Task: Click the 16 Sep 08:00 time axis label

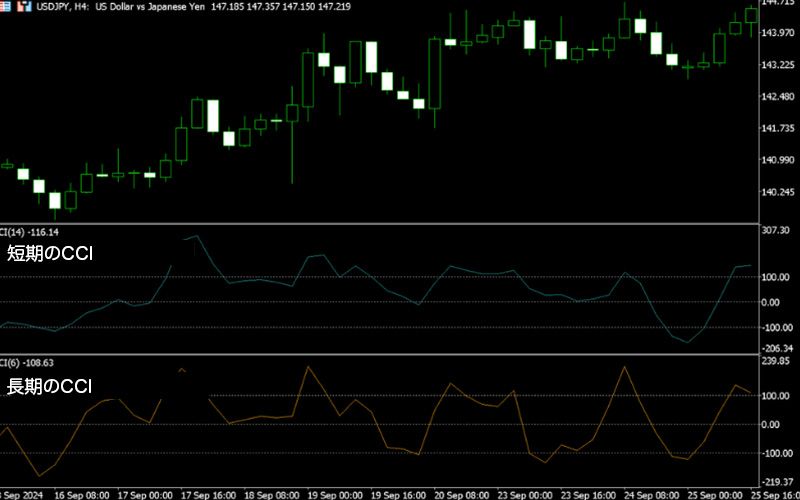Action: point(81,494)
